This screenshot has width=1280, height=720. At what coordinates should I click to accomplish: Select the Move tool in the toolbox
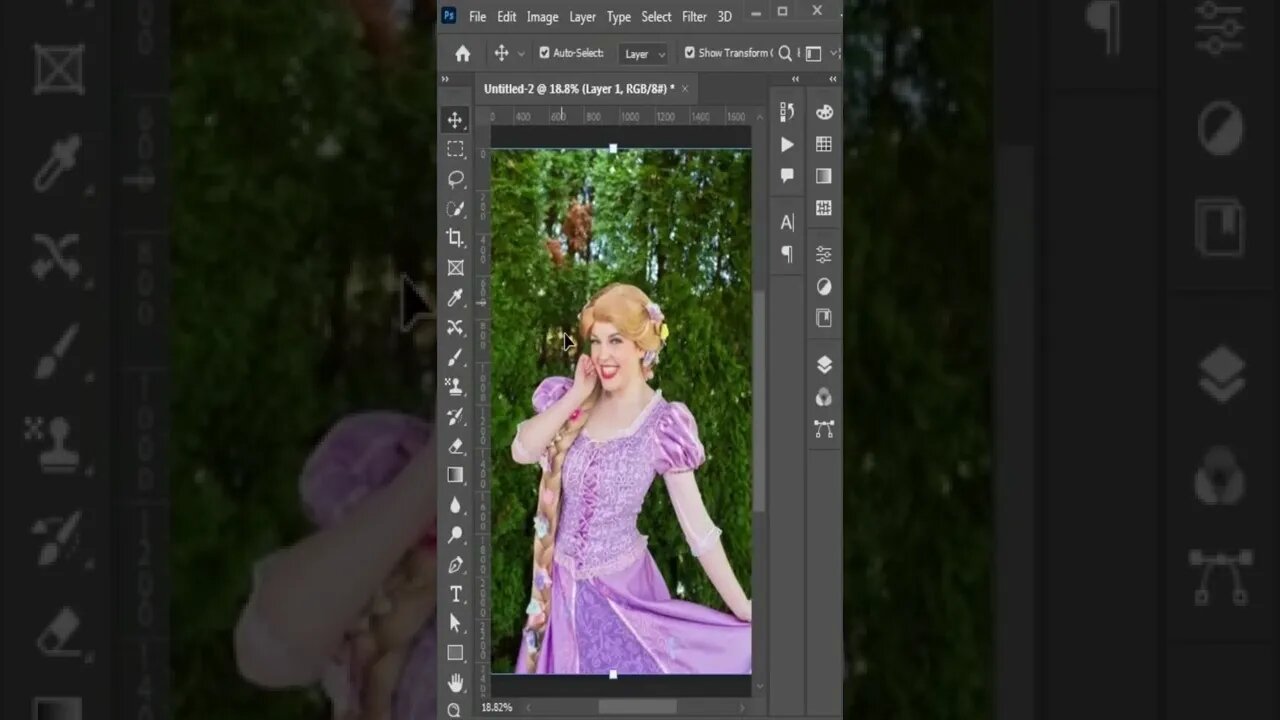click(455, 120)
